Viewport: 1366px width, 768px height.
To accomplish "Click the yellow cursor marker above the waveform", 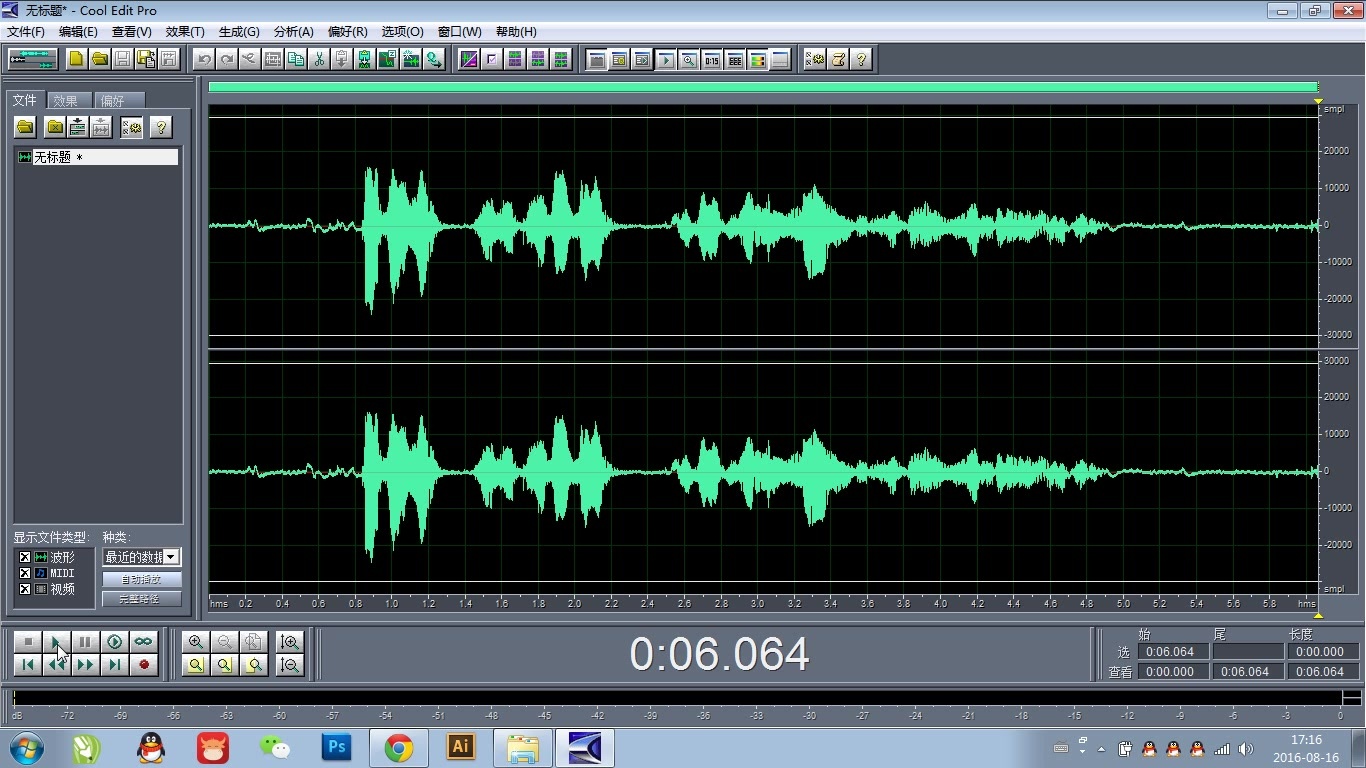I will point(1318,101).
